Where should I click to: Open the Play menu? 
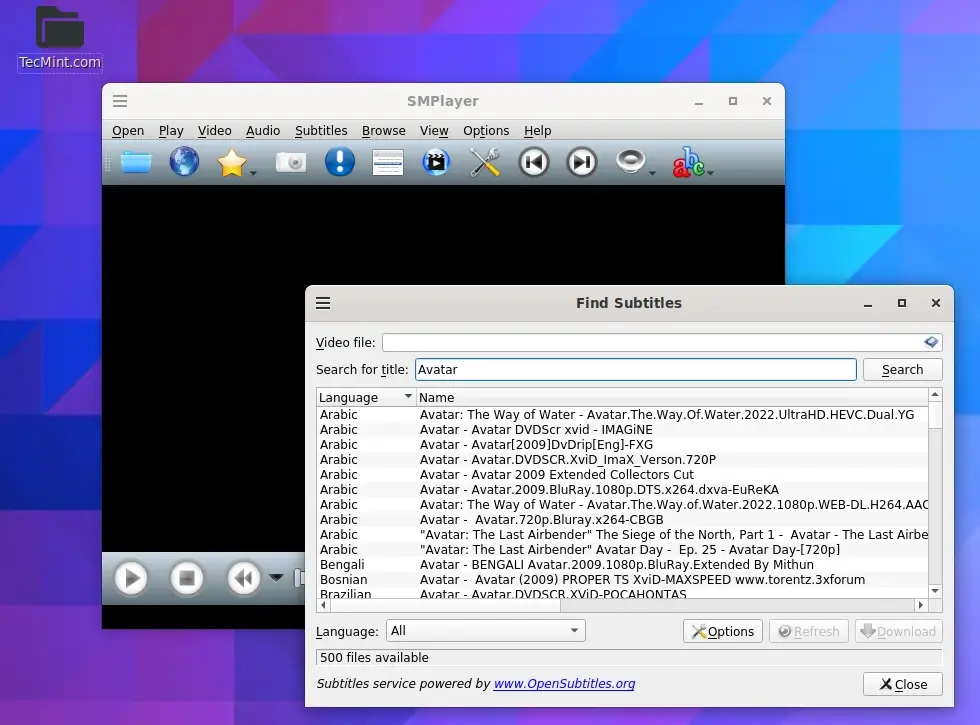tap(171, 131)
